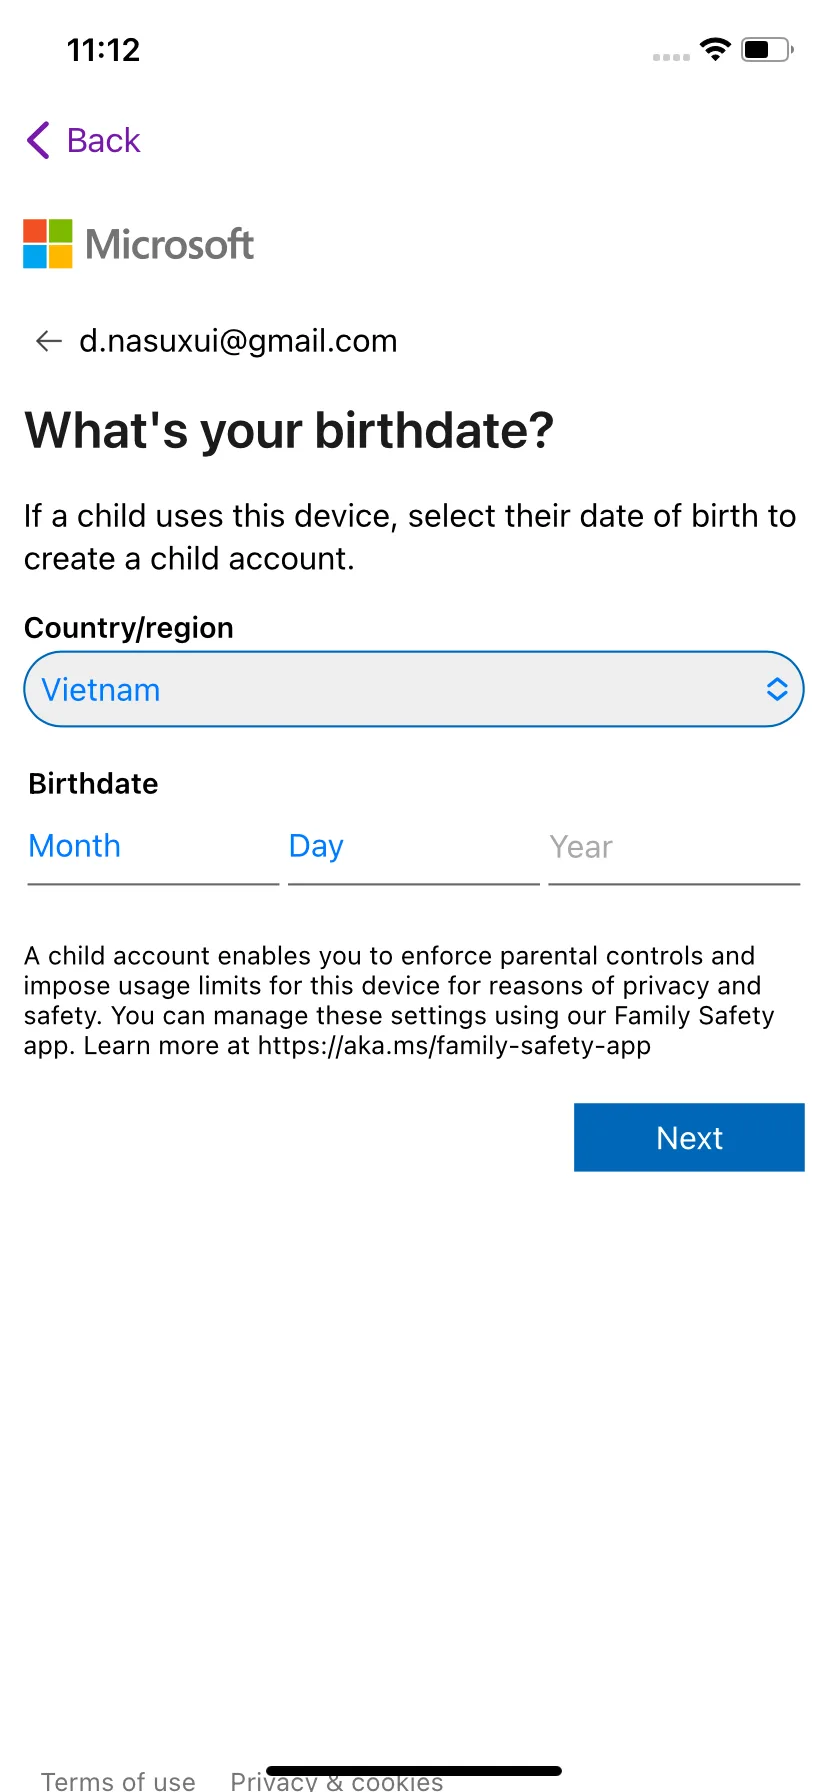Tap the Back text in navigation bar
The width and height of the screenshot is (828, 1792).
(x=103, y=140)
